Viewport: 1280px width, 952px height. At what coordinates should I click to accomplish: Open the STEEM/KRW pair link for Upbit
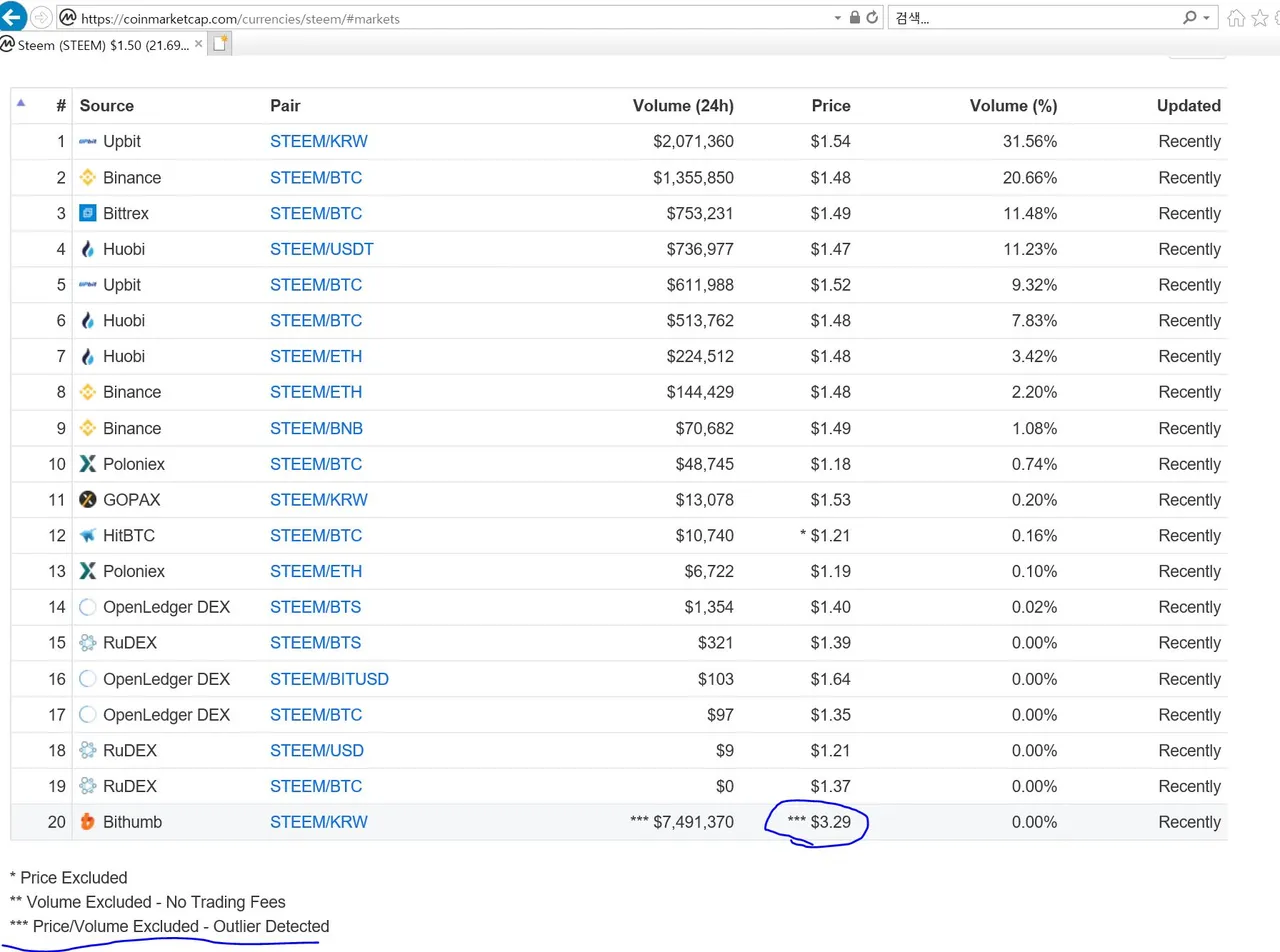pos(319,142)
